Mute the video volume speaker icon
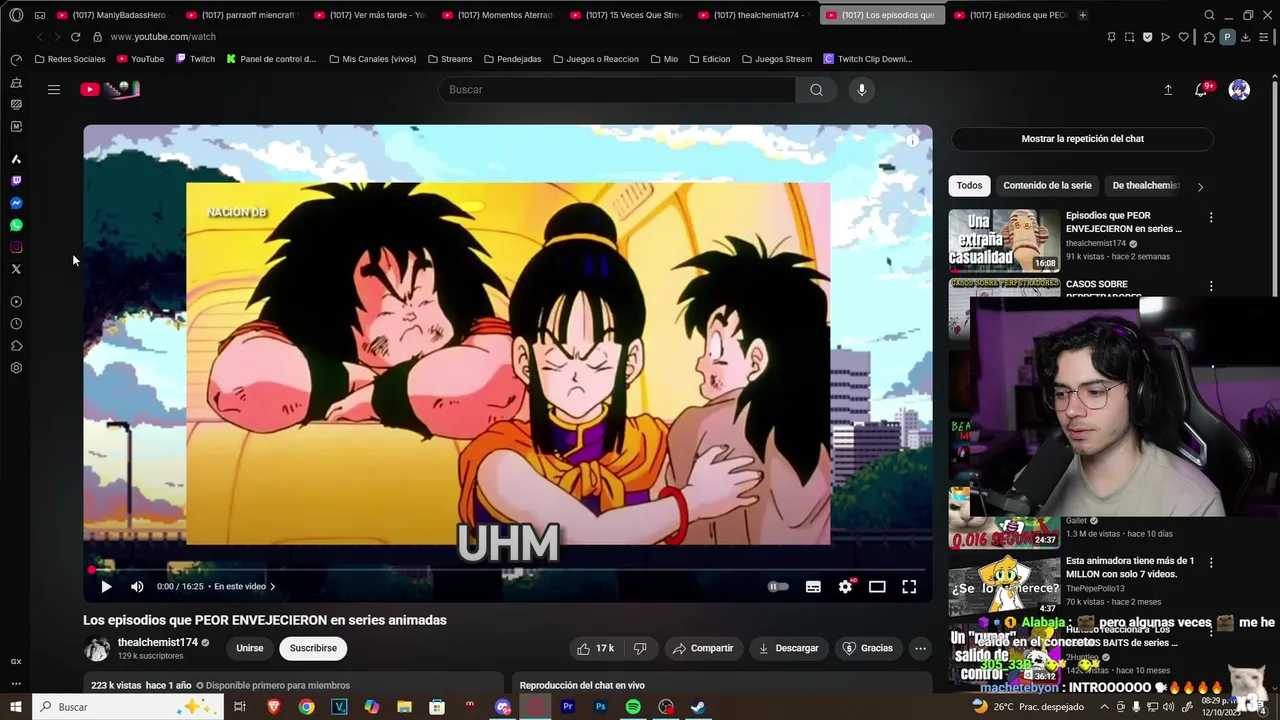The height and width of the screenshot is (720, 1280). coord(137,587)
